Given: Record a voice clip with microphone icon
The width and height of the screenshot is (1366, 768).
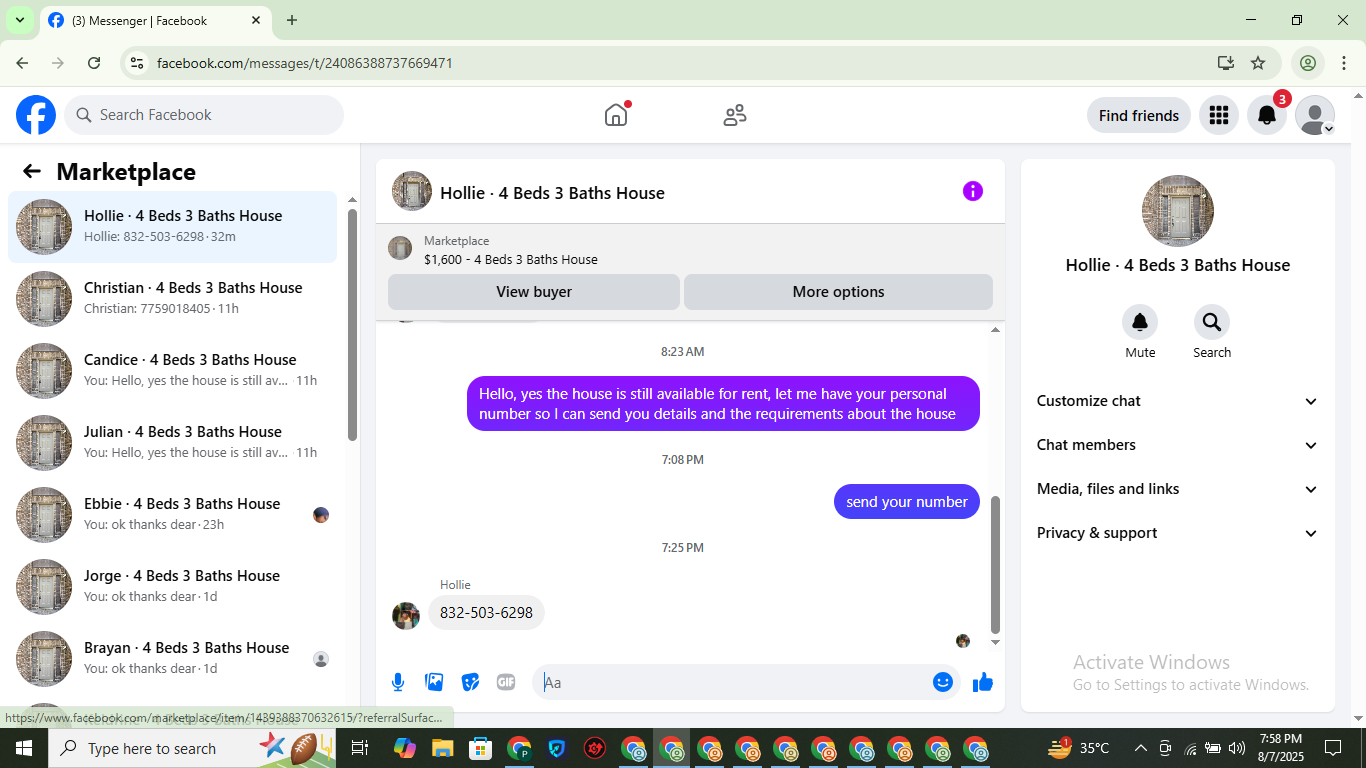Looking at the screenshot, I should (x=398, y=682).
